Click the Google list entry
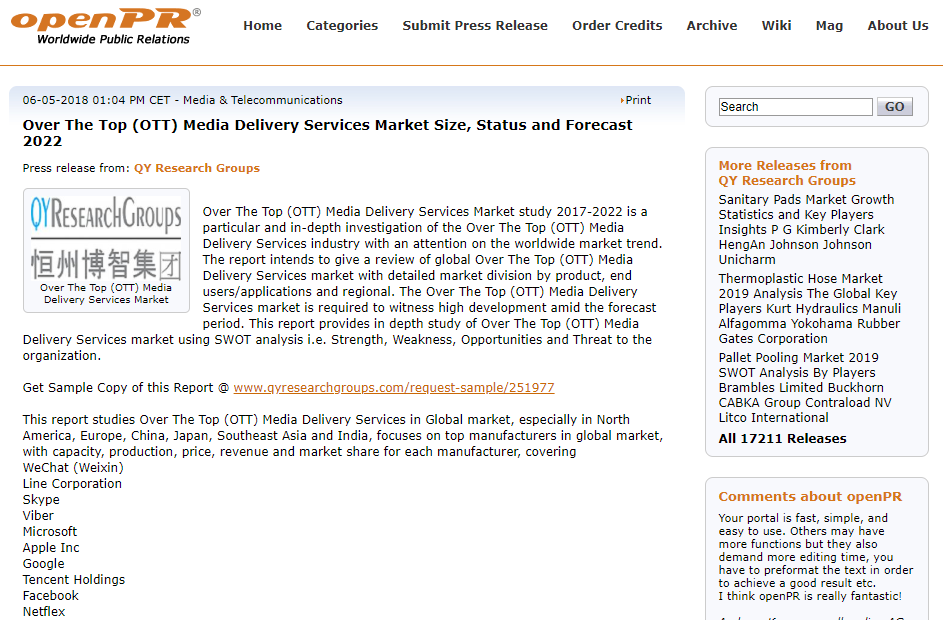Image resolution: width=943 pixels, height=620 pixels. [43, 563]
